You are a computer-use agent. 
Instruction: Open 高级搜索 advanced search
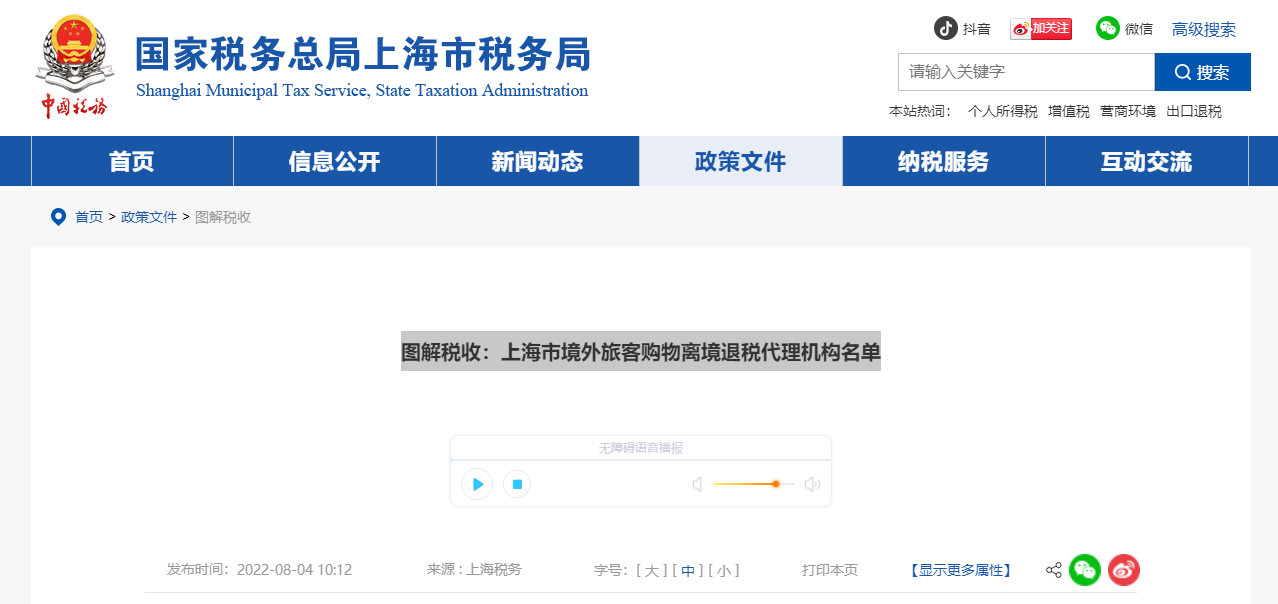[x=1204, y=29]
